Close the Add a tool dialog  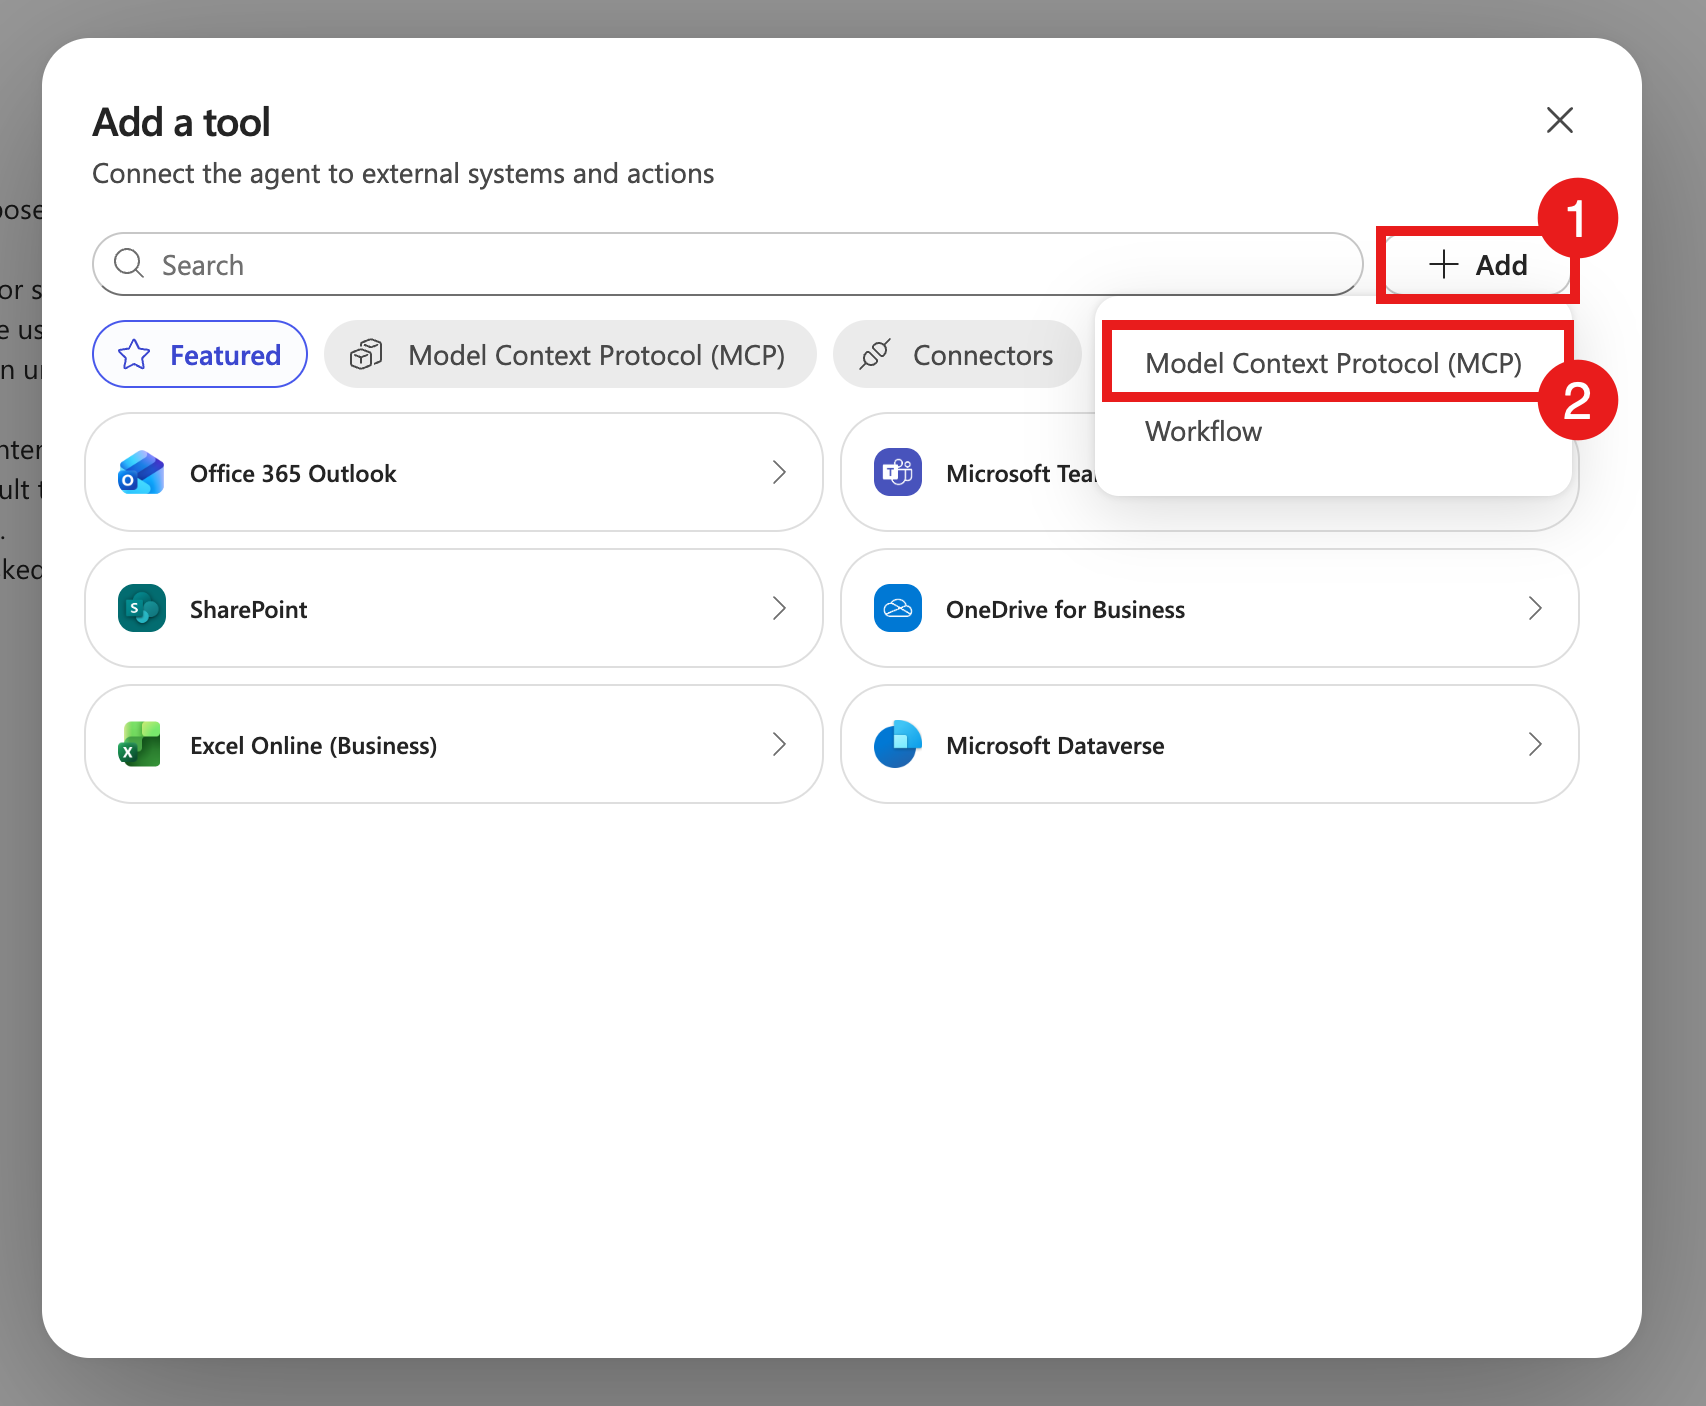(1559, 120)
